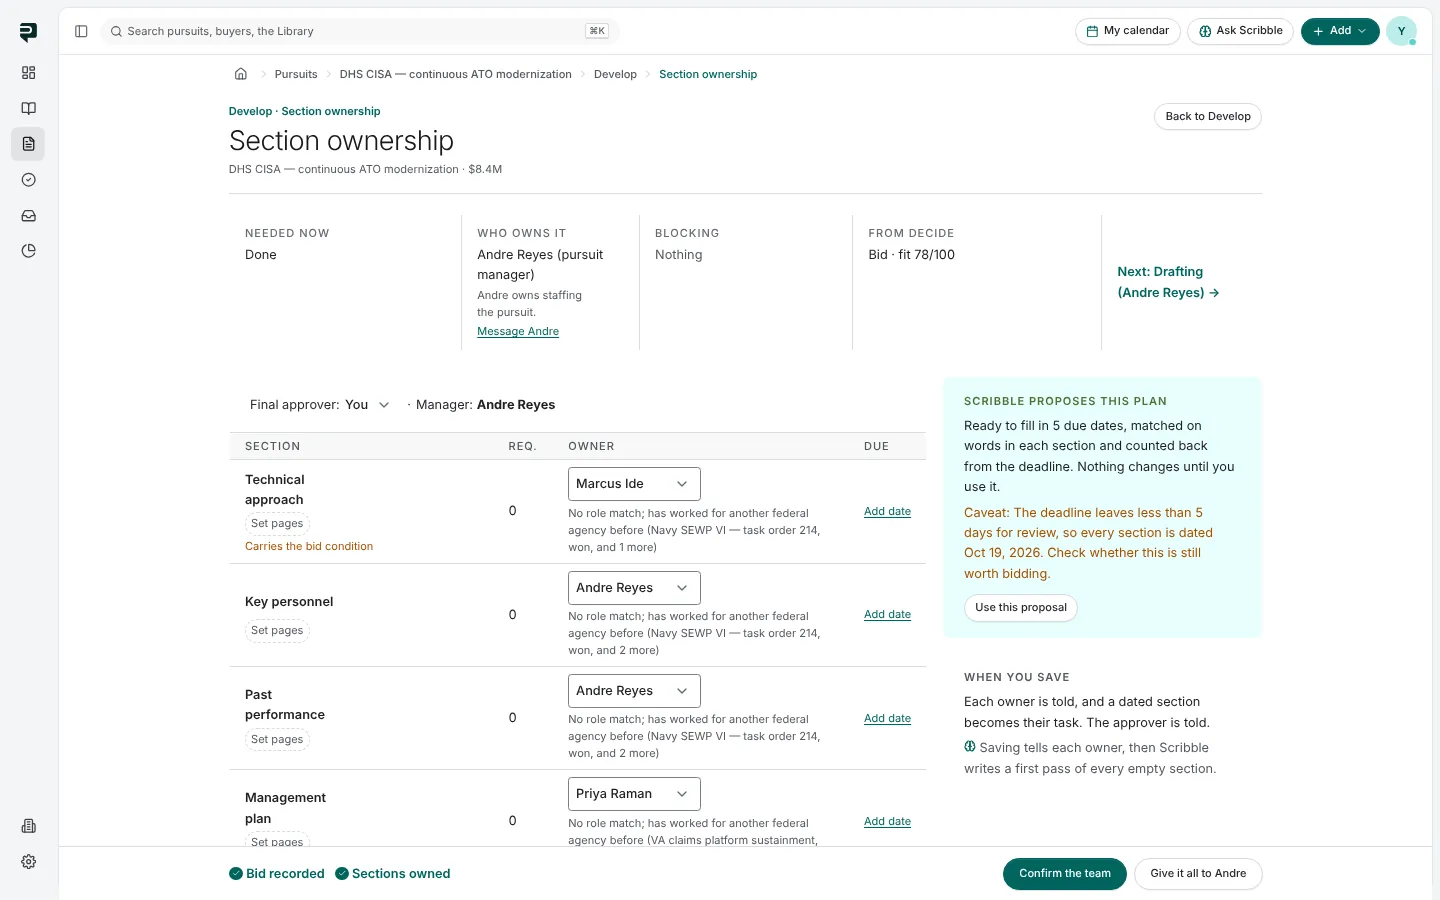Open the user avatar labeled Y

(1401, 31)
